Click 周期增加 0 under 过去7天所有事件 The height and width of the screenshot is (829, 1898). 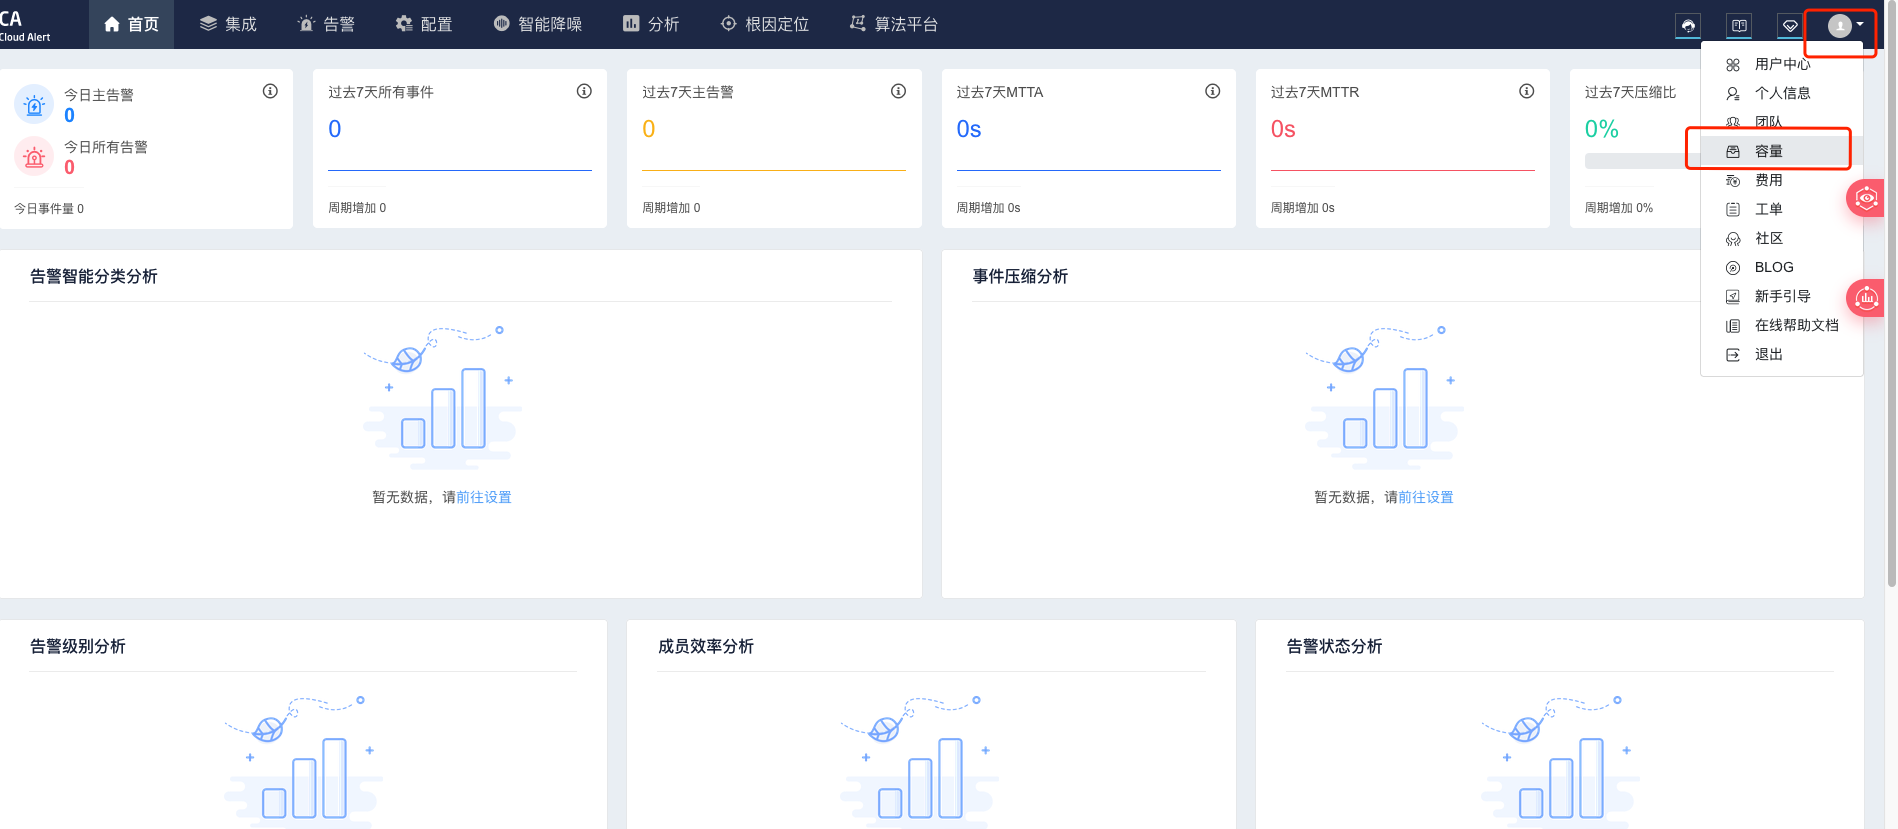tap(357, 208)
